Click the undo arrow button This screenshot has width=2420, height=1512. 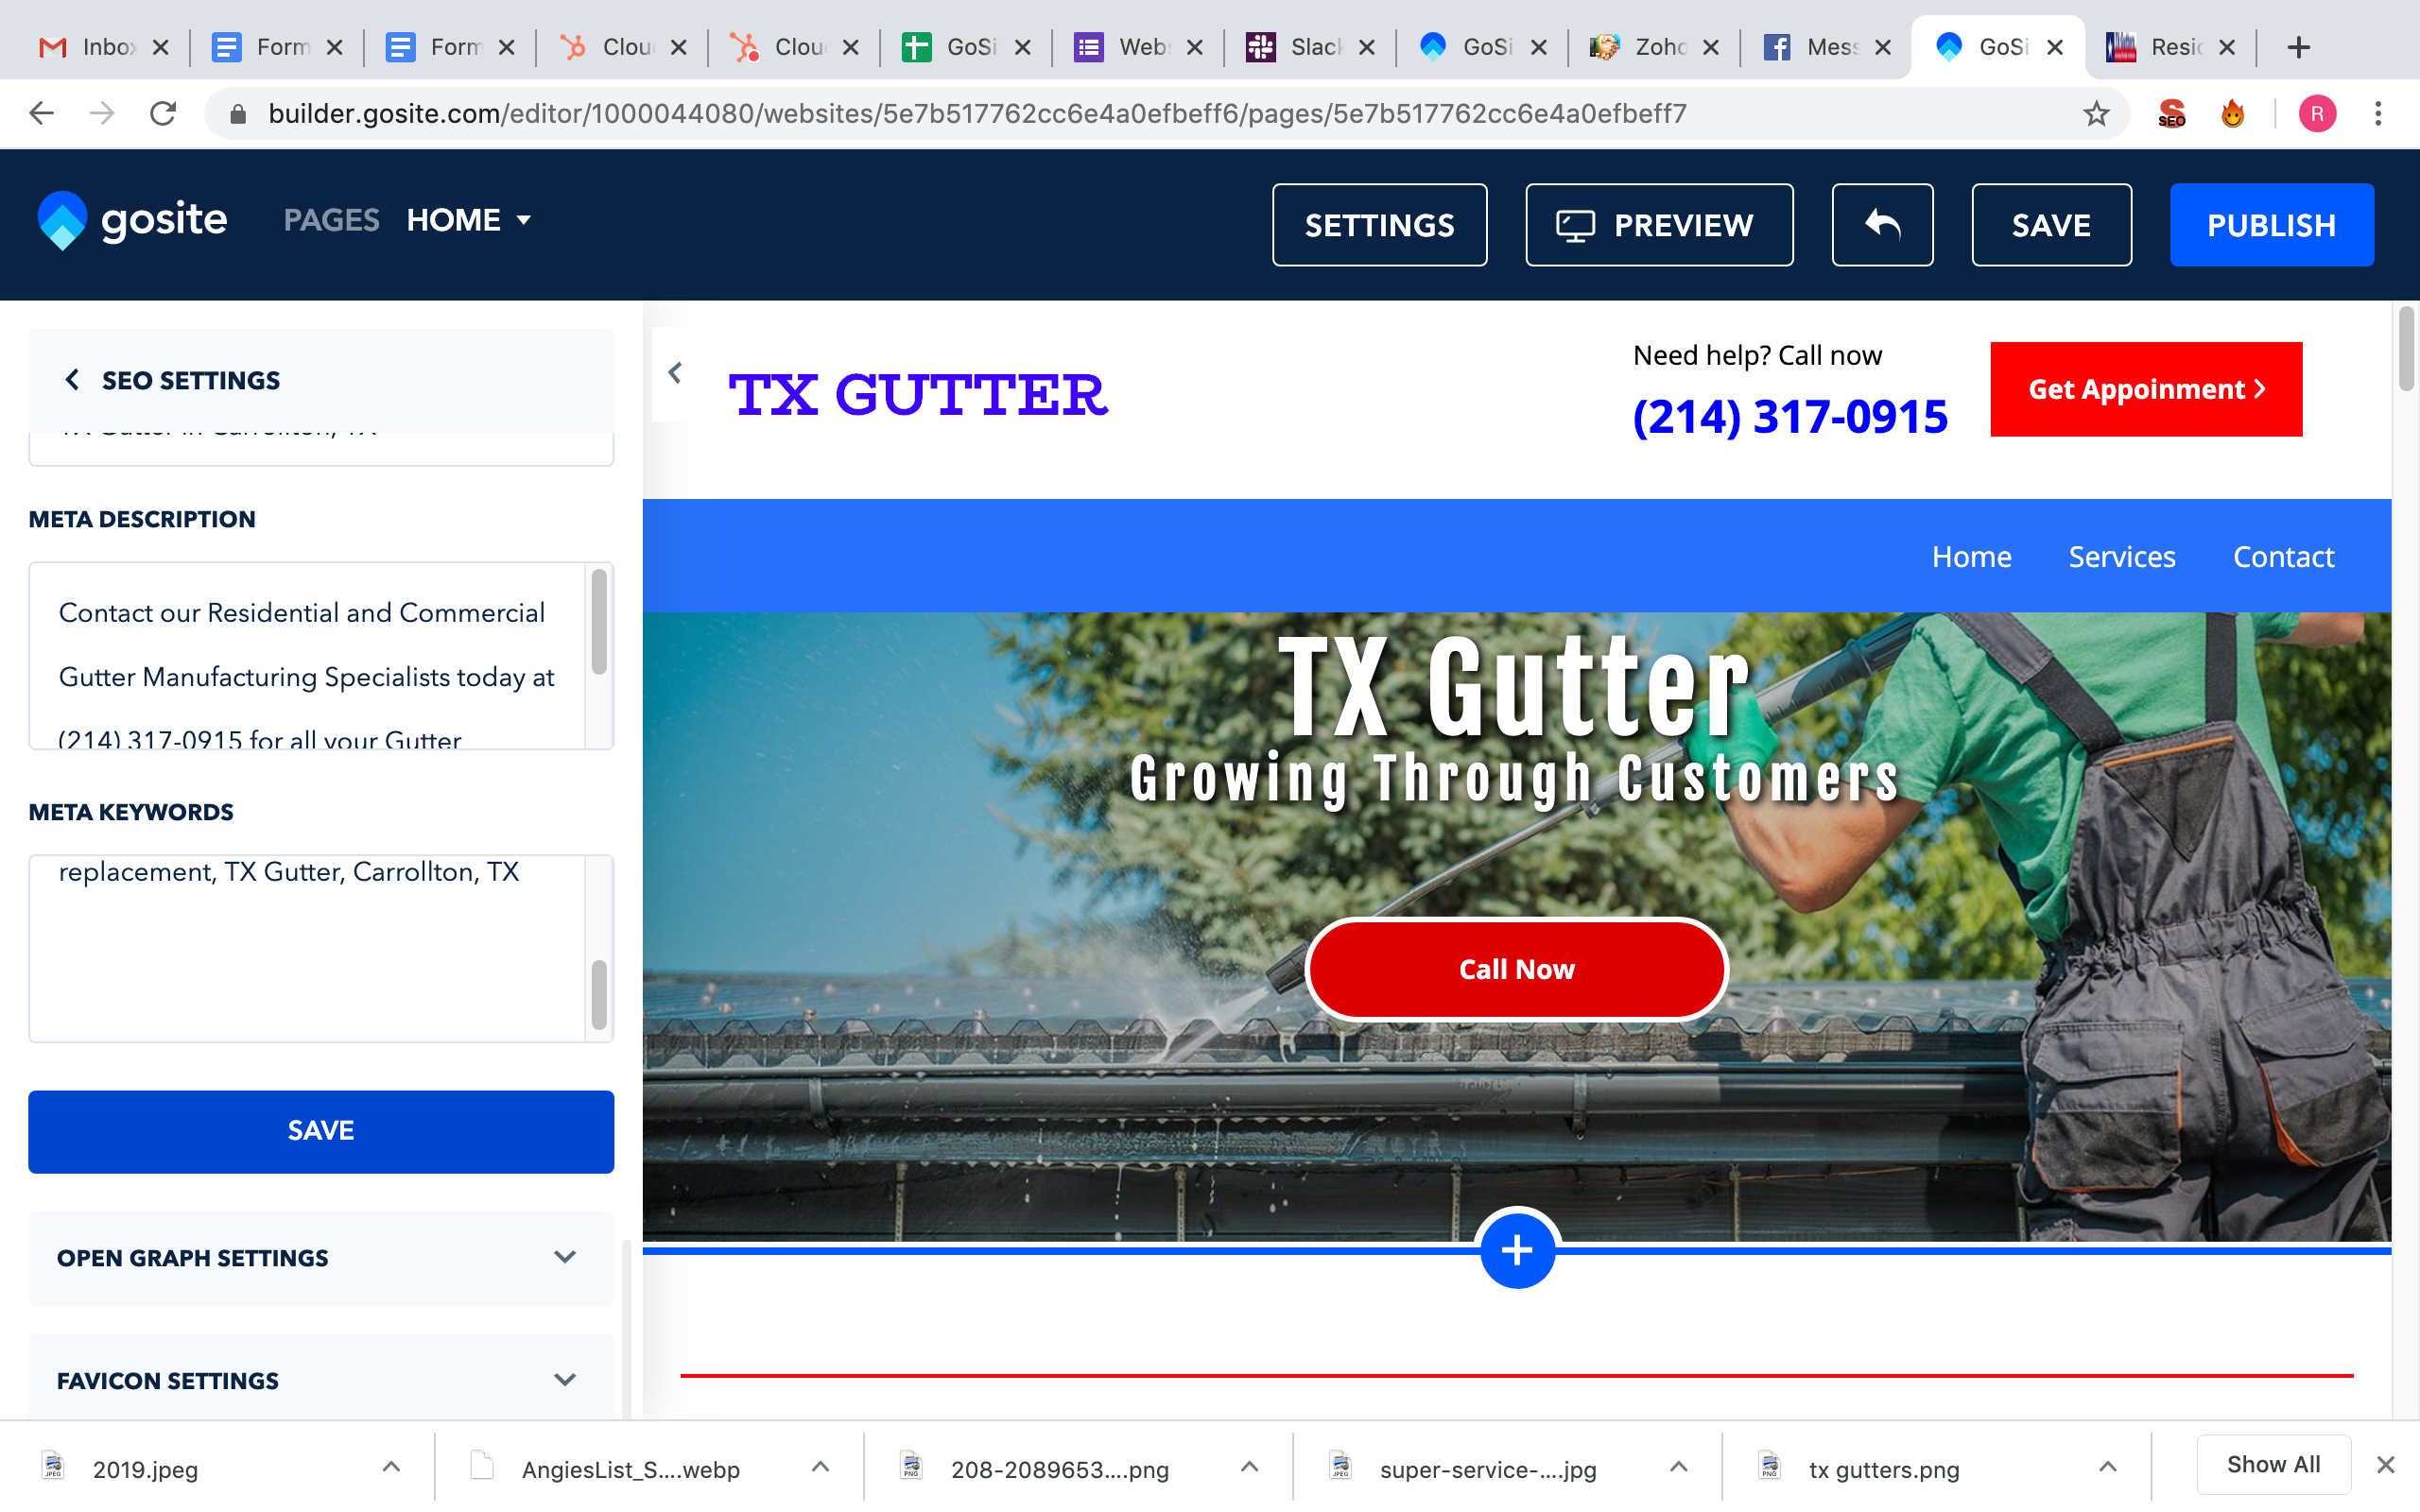point(1881,224)
